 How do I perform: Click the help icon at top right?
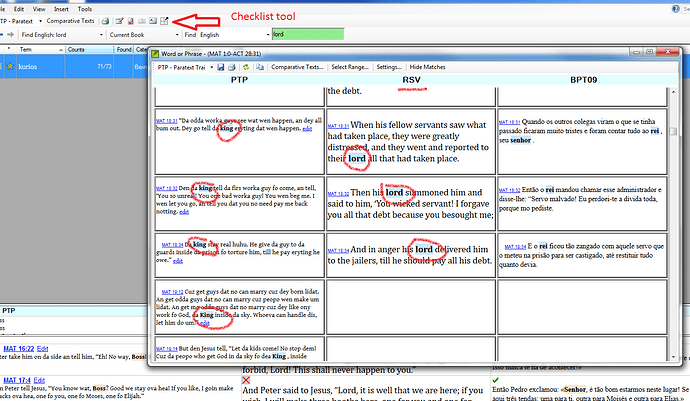pyautogui.click(x=675, y=9)
